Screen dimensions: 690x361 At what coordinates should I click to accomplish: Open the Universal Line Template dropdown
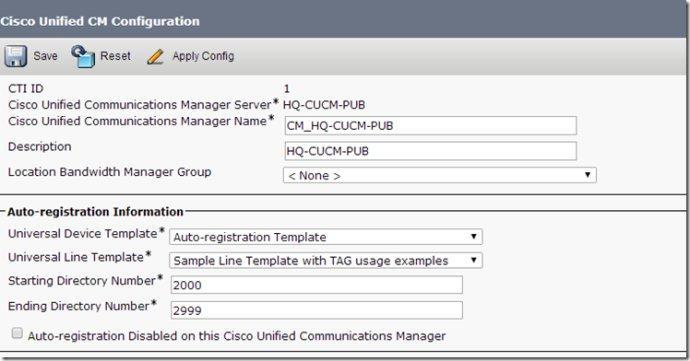coord(326,260)
